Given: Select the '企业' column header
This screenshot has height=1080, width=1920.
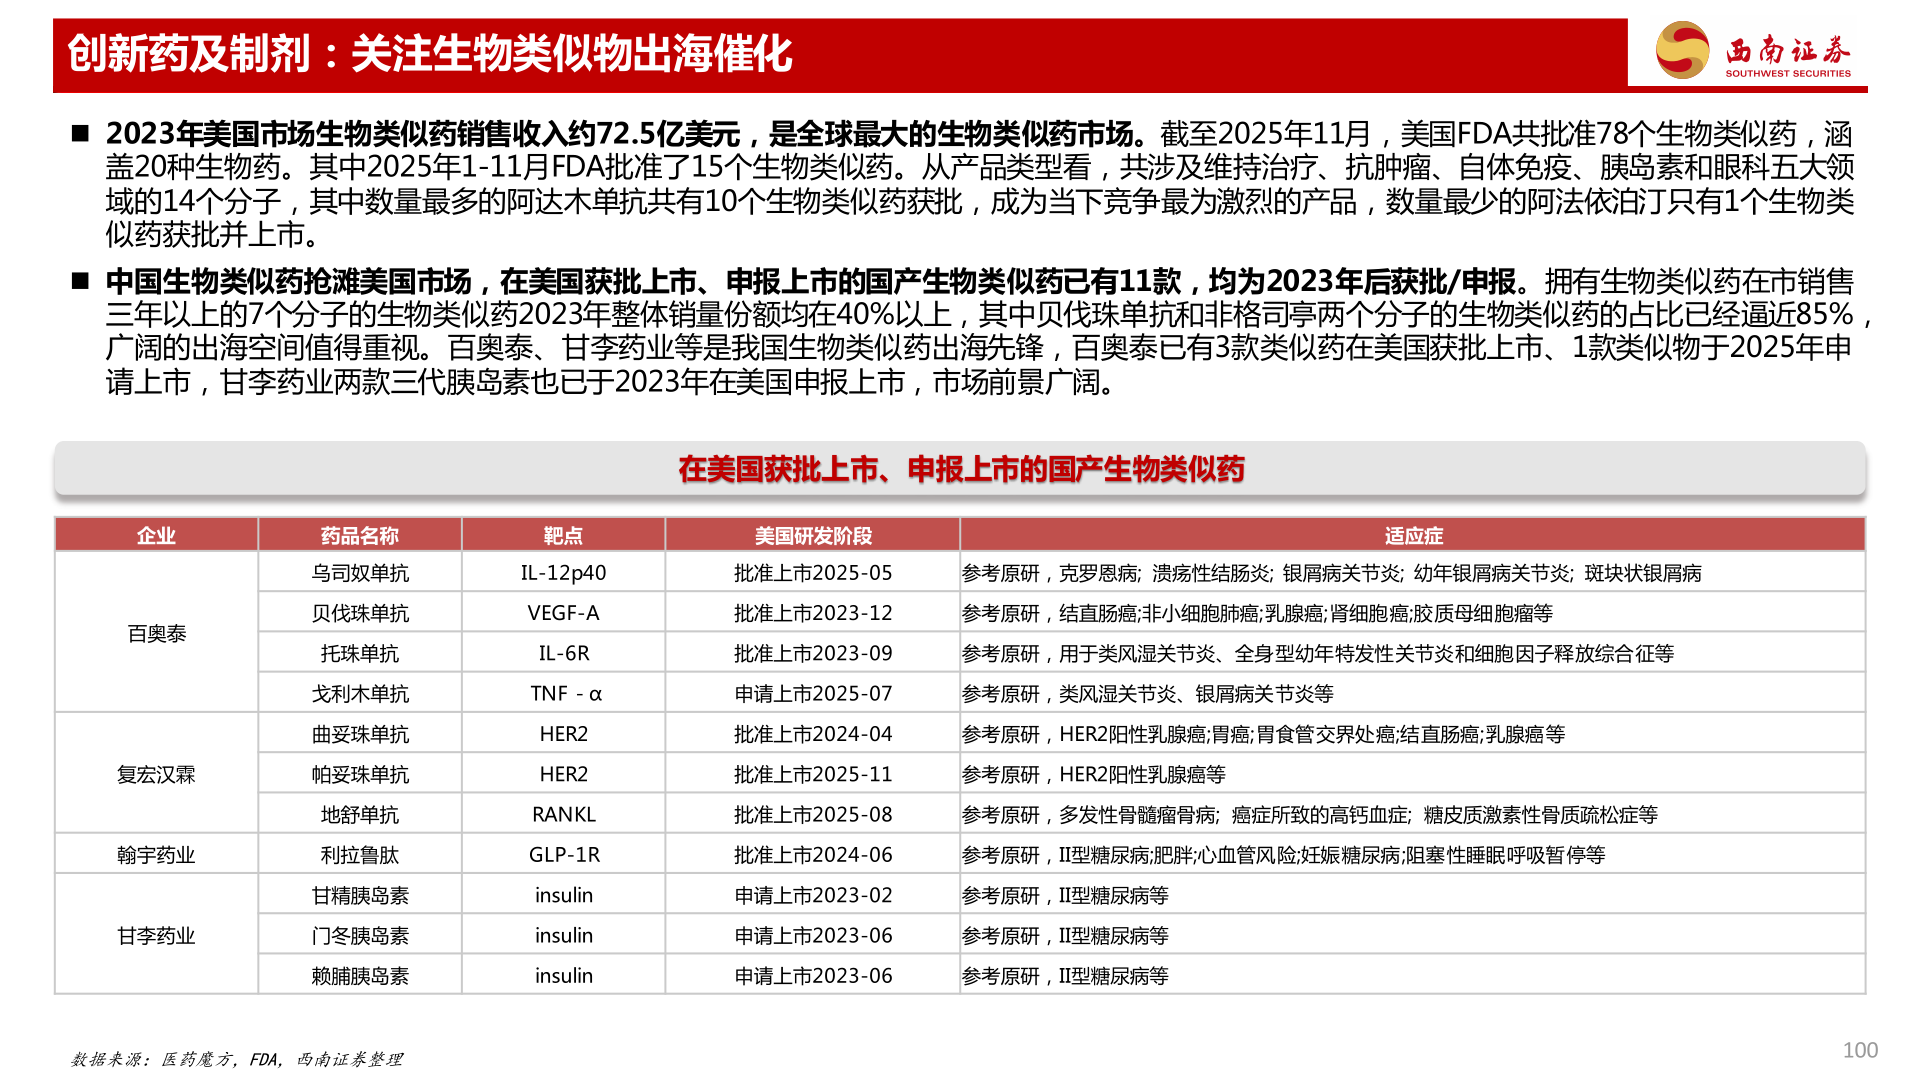Looking at the screenshot, I should coord(157,535).
